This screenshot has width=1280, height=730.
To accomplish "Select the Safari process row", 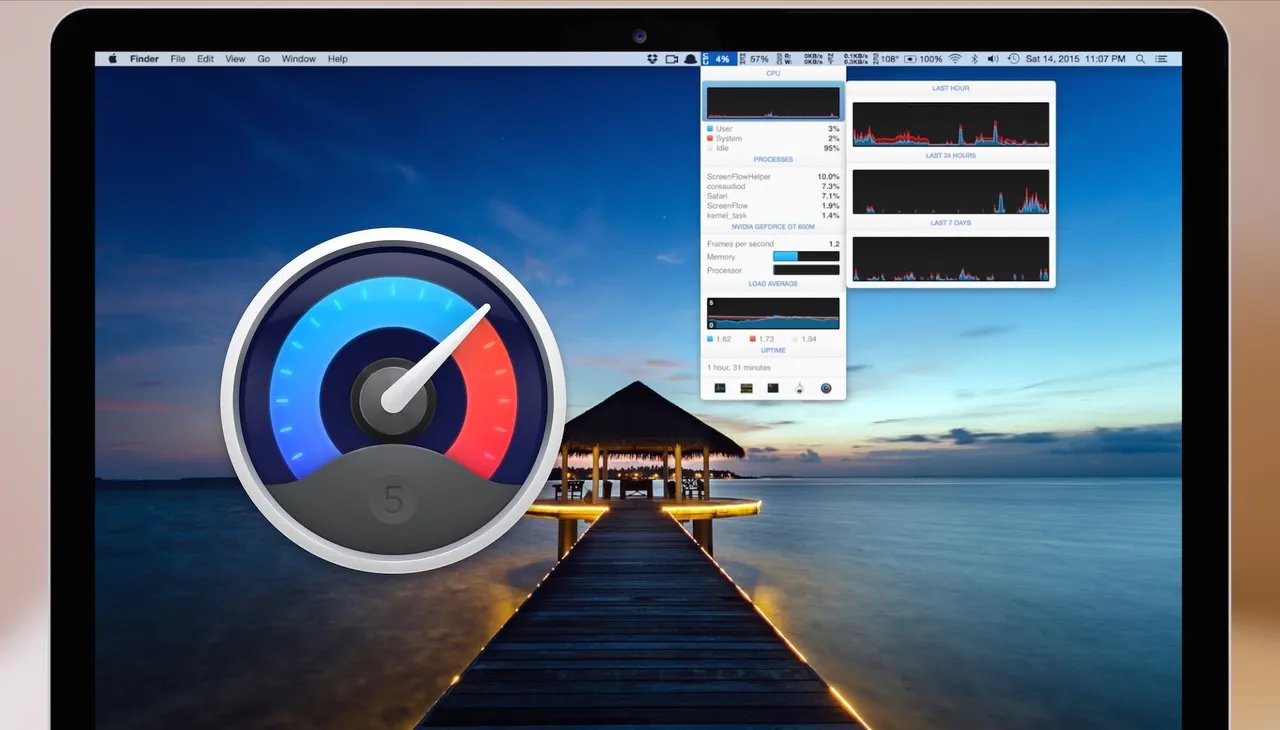I will (x=773, y=196).
